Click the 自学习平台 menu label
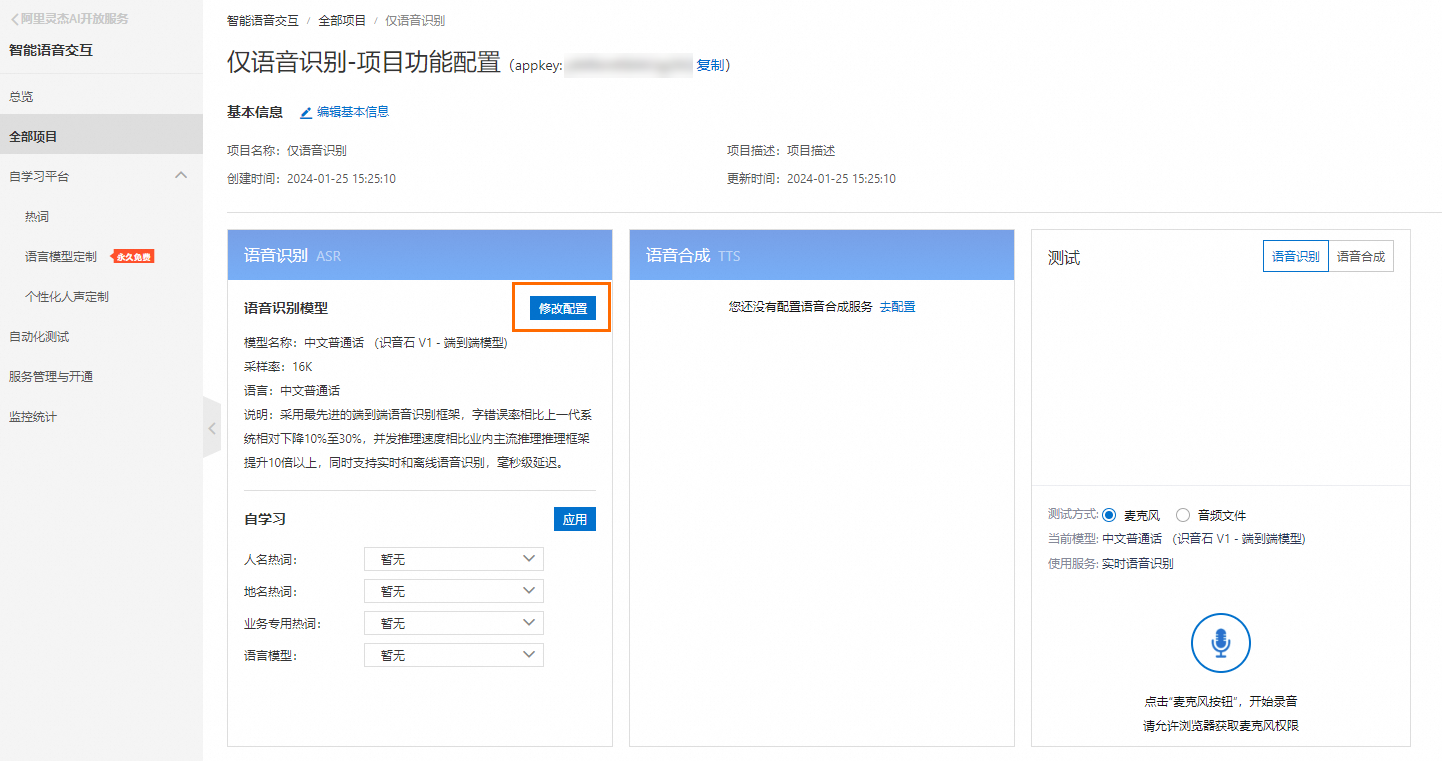1442x761 pixels. (39, 176)
